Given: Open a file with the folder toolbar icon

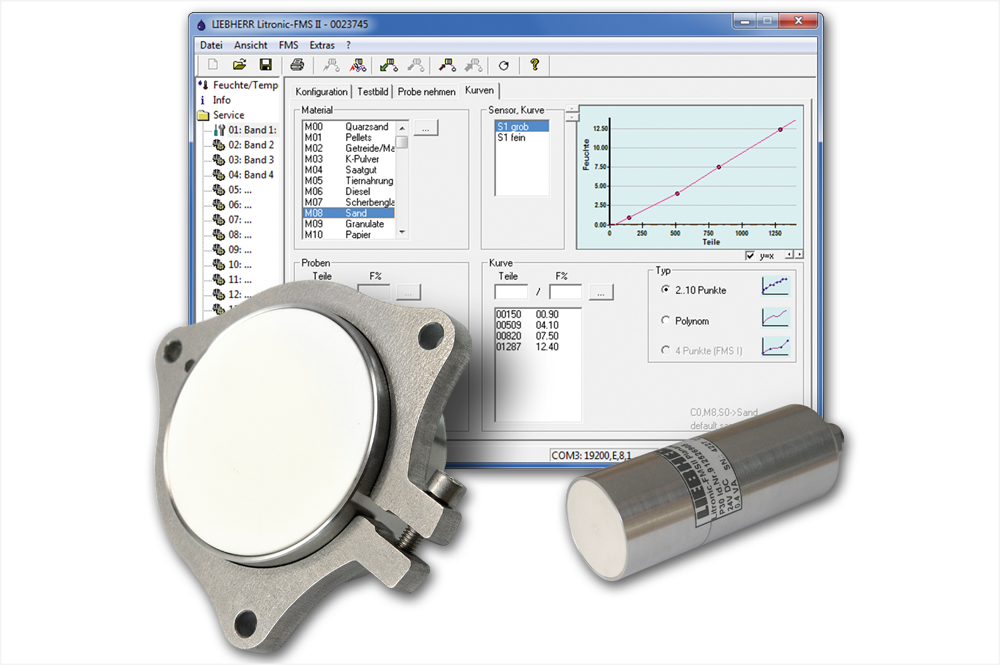Looking at the screenshot, I should point(239,64).
